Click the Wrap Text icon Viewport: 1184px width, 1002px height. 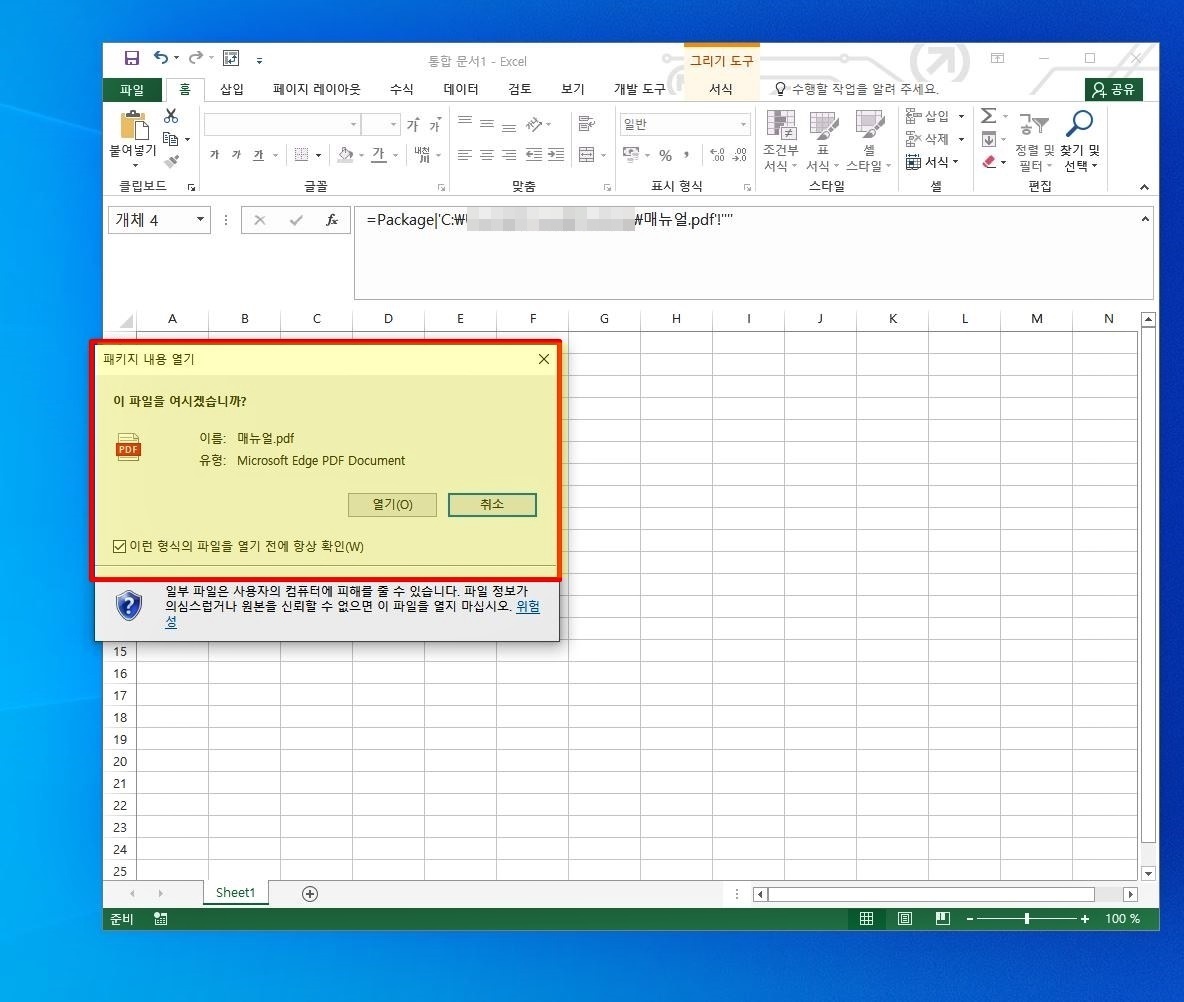(x=586, y=123)
